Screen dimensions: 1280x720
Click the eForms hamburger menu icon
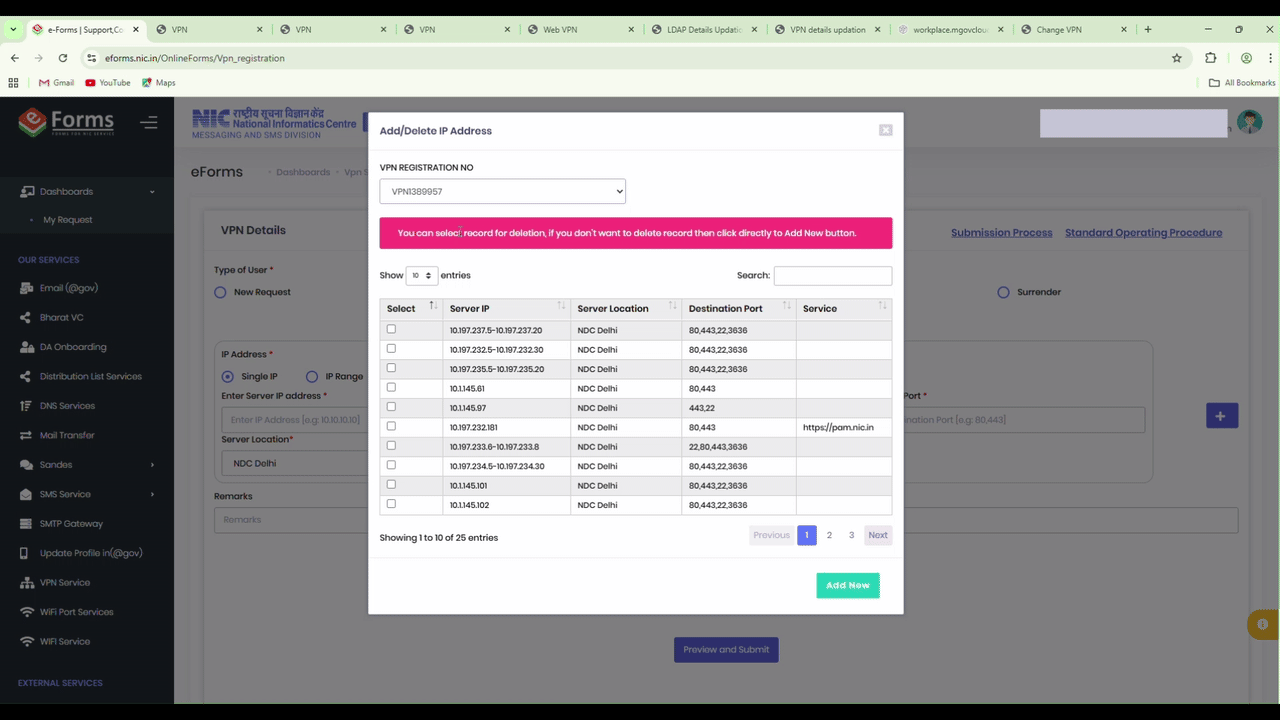click(x=149, y=122)
